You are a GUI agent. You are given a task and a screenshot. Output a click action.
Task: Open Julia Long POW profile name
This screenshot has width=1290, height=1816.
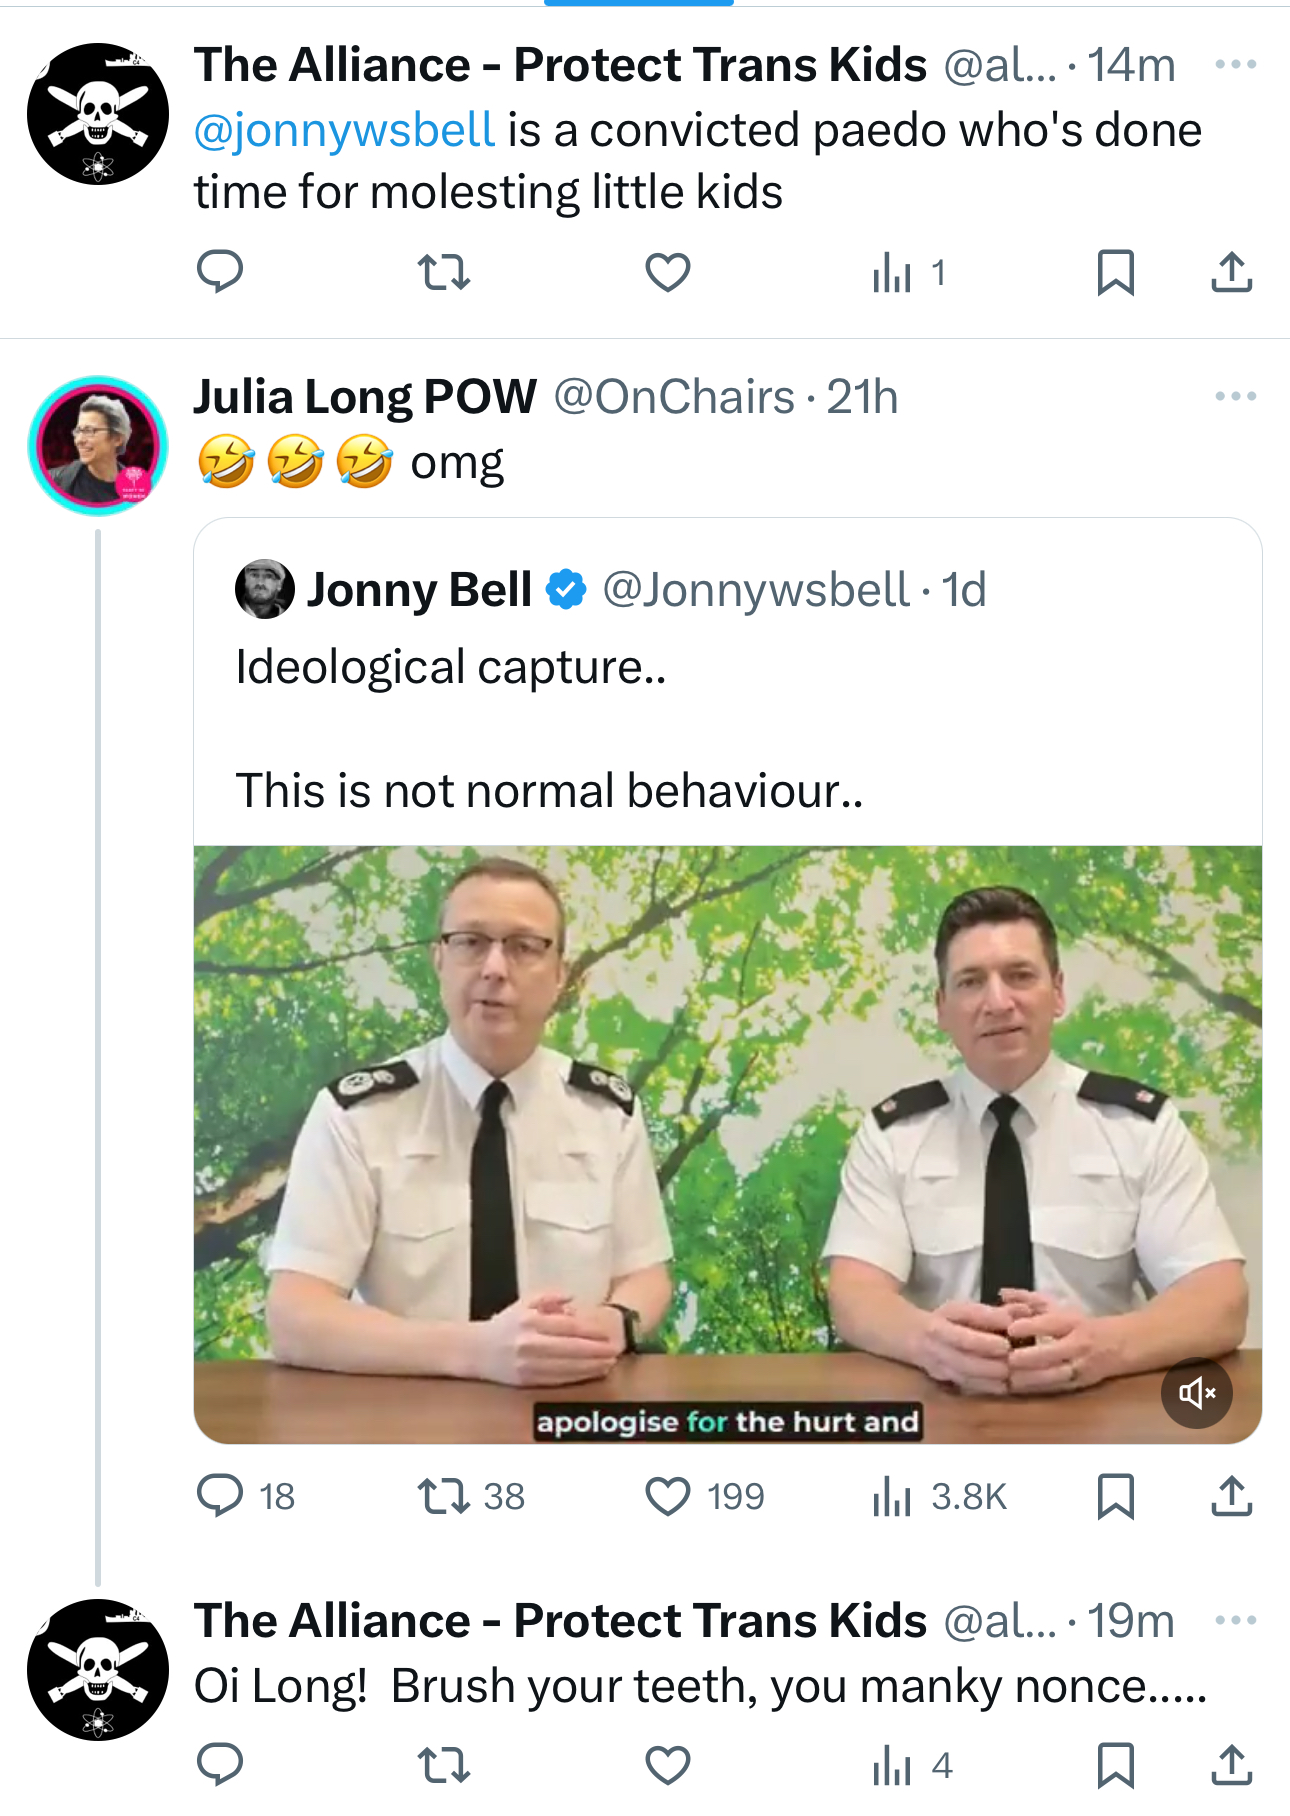pyautogui.click(x=365, y=397)
